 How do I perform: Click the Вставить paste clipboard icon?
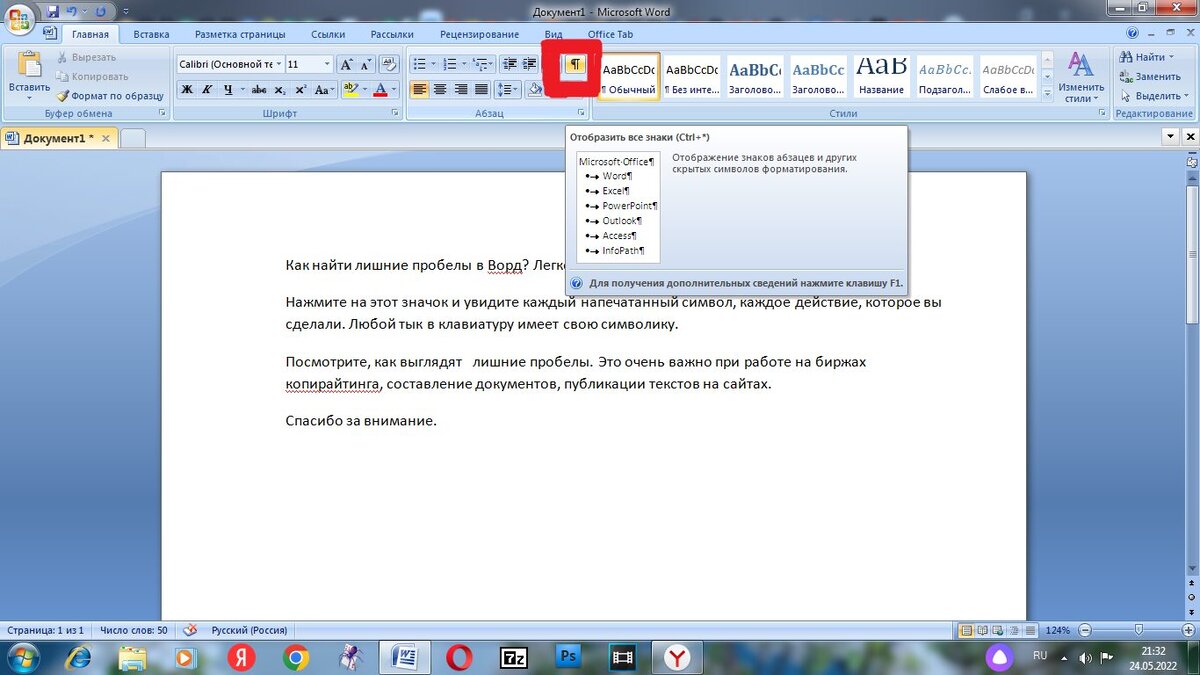28,66
